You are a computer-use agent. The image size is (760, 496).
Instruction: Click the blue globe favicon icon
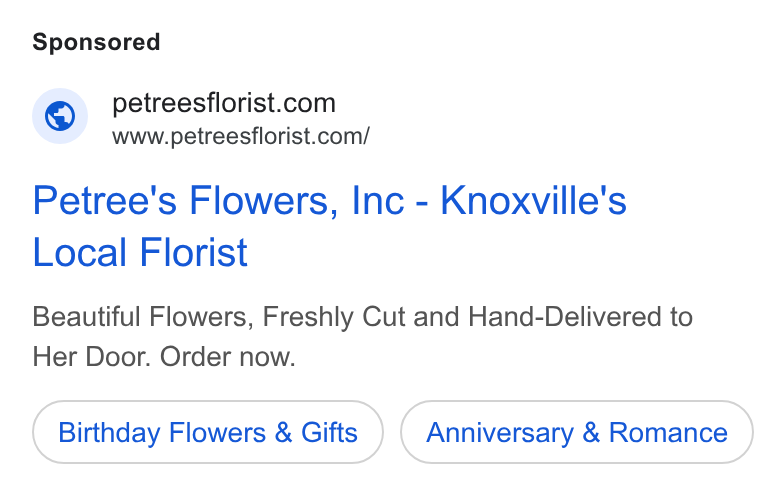click(x=60, y=116)
